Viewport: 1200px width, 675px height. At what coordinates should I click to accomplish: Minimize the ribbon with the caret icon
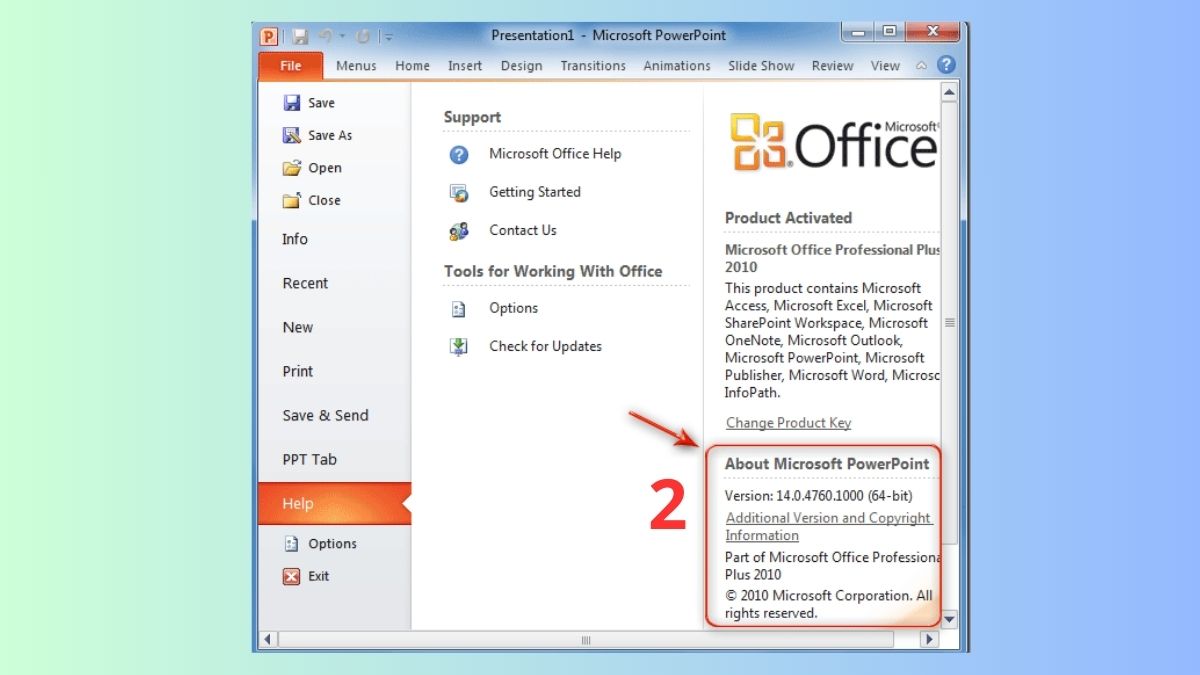click(x=921, y=66)
